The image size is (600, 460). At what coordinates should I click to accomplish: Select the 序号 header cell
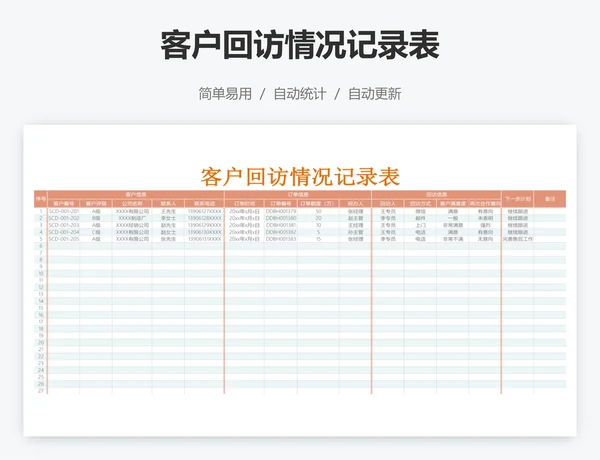41,199
